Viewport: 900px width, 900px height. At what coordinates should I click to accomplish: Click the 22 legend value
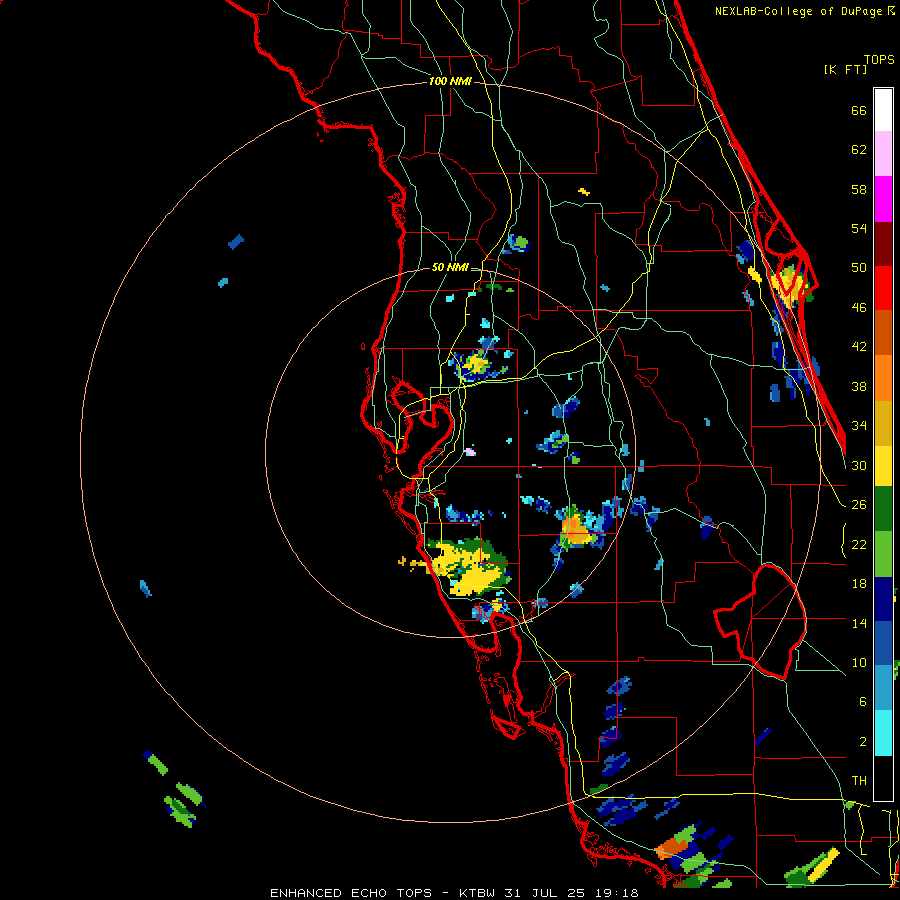859,544
